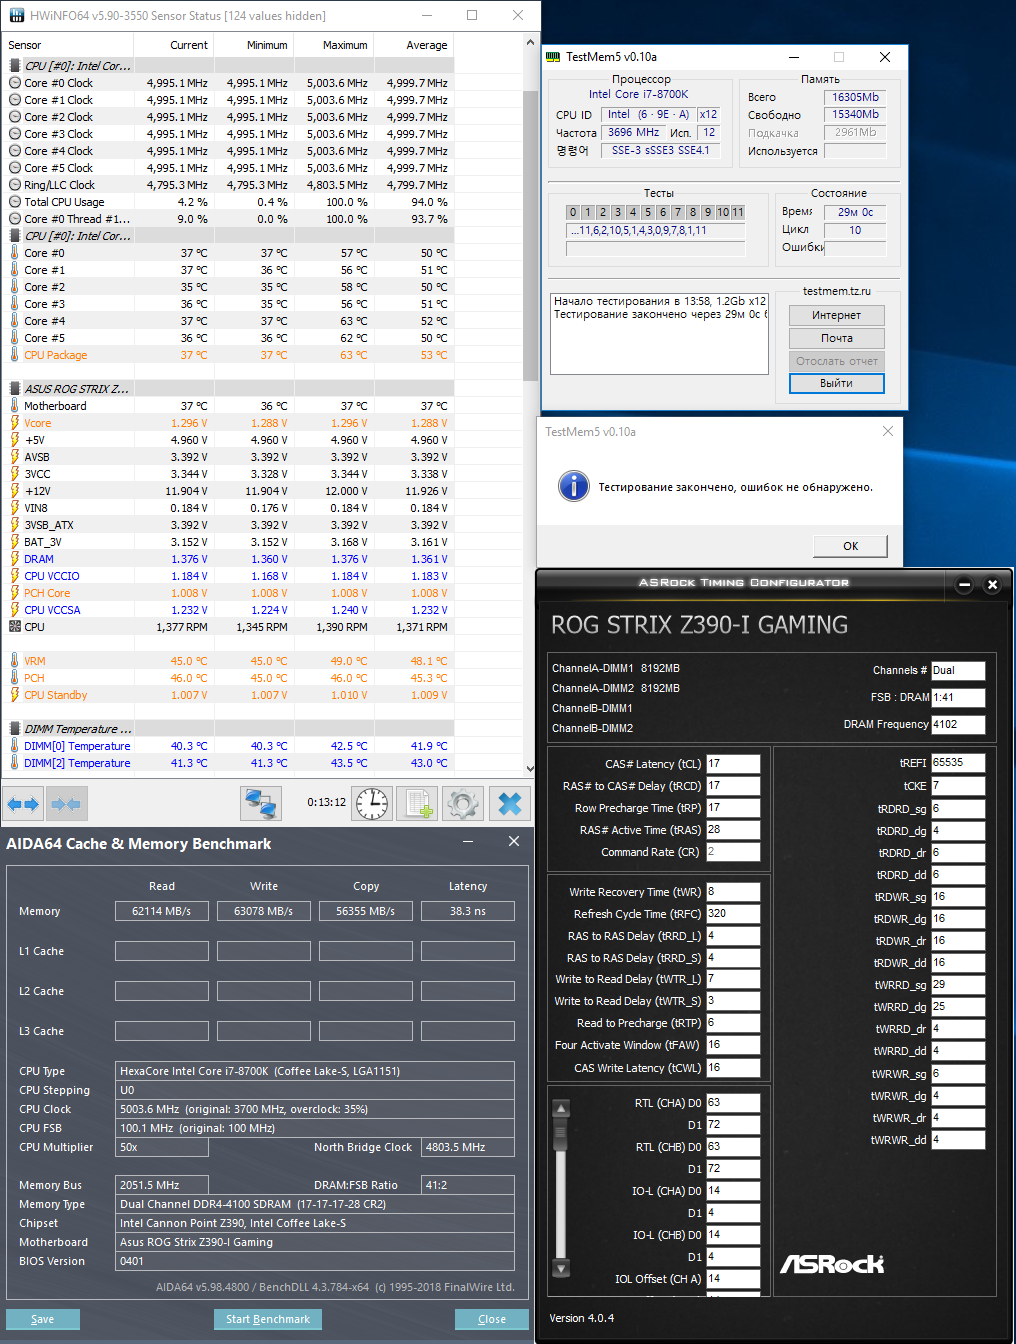Click Start Benchmark in AIDA64
Screen dimensions: 1016x1344
[268, 1319]
